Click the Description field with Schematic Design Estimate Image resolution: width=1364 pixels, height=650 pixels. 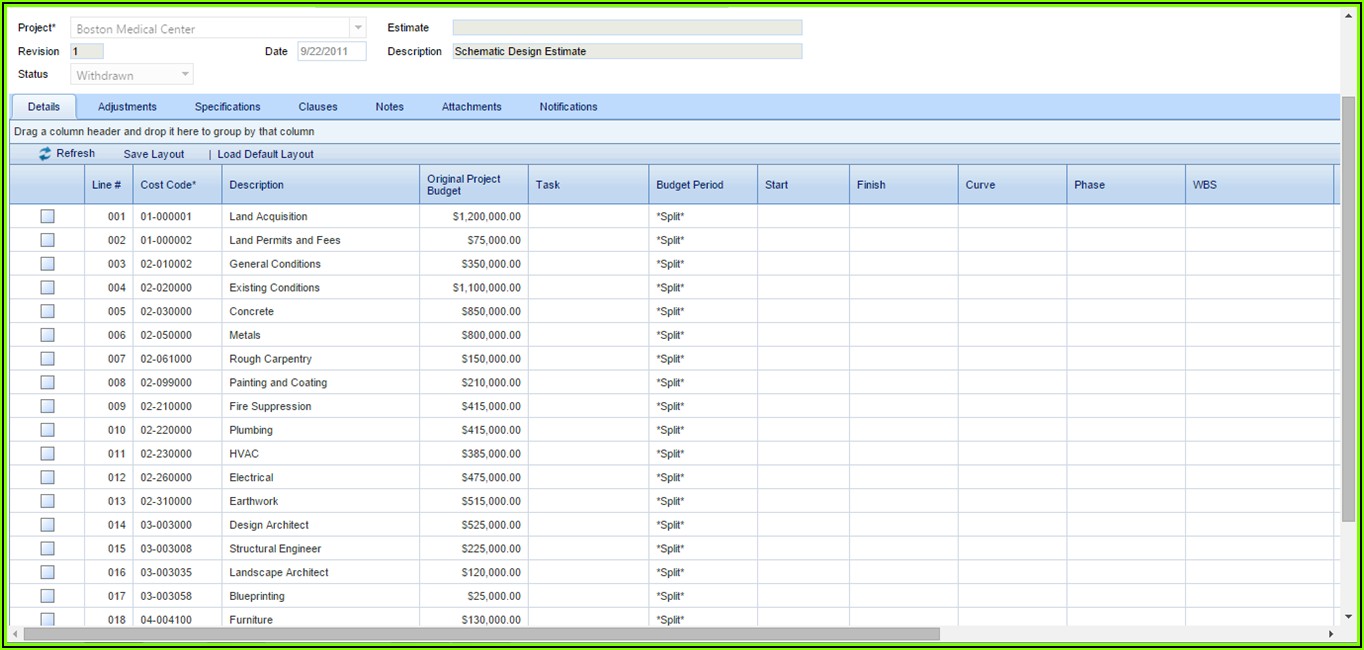(x=627, y=51)
